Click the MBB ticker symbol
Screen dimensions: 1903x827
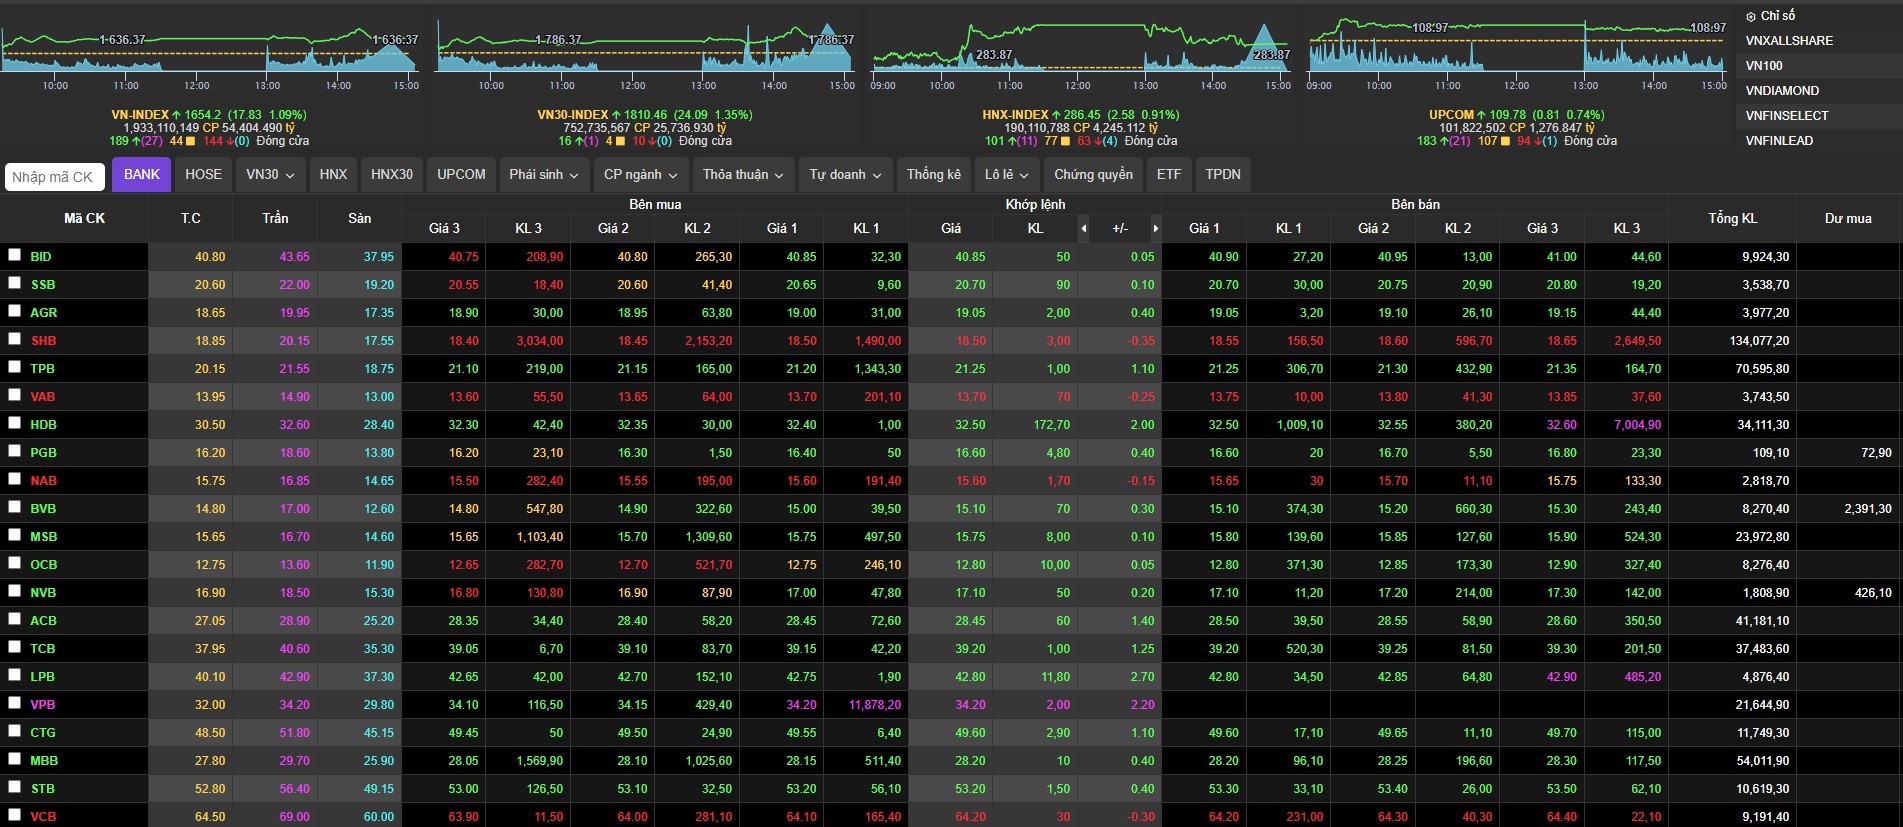tap(44, 761)
